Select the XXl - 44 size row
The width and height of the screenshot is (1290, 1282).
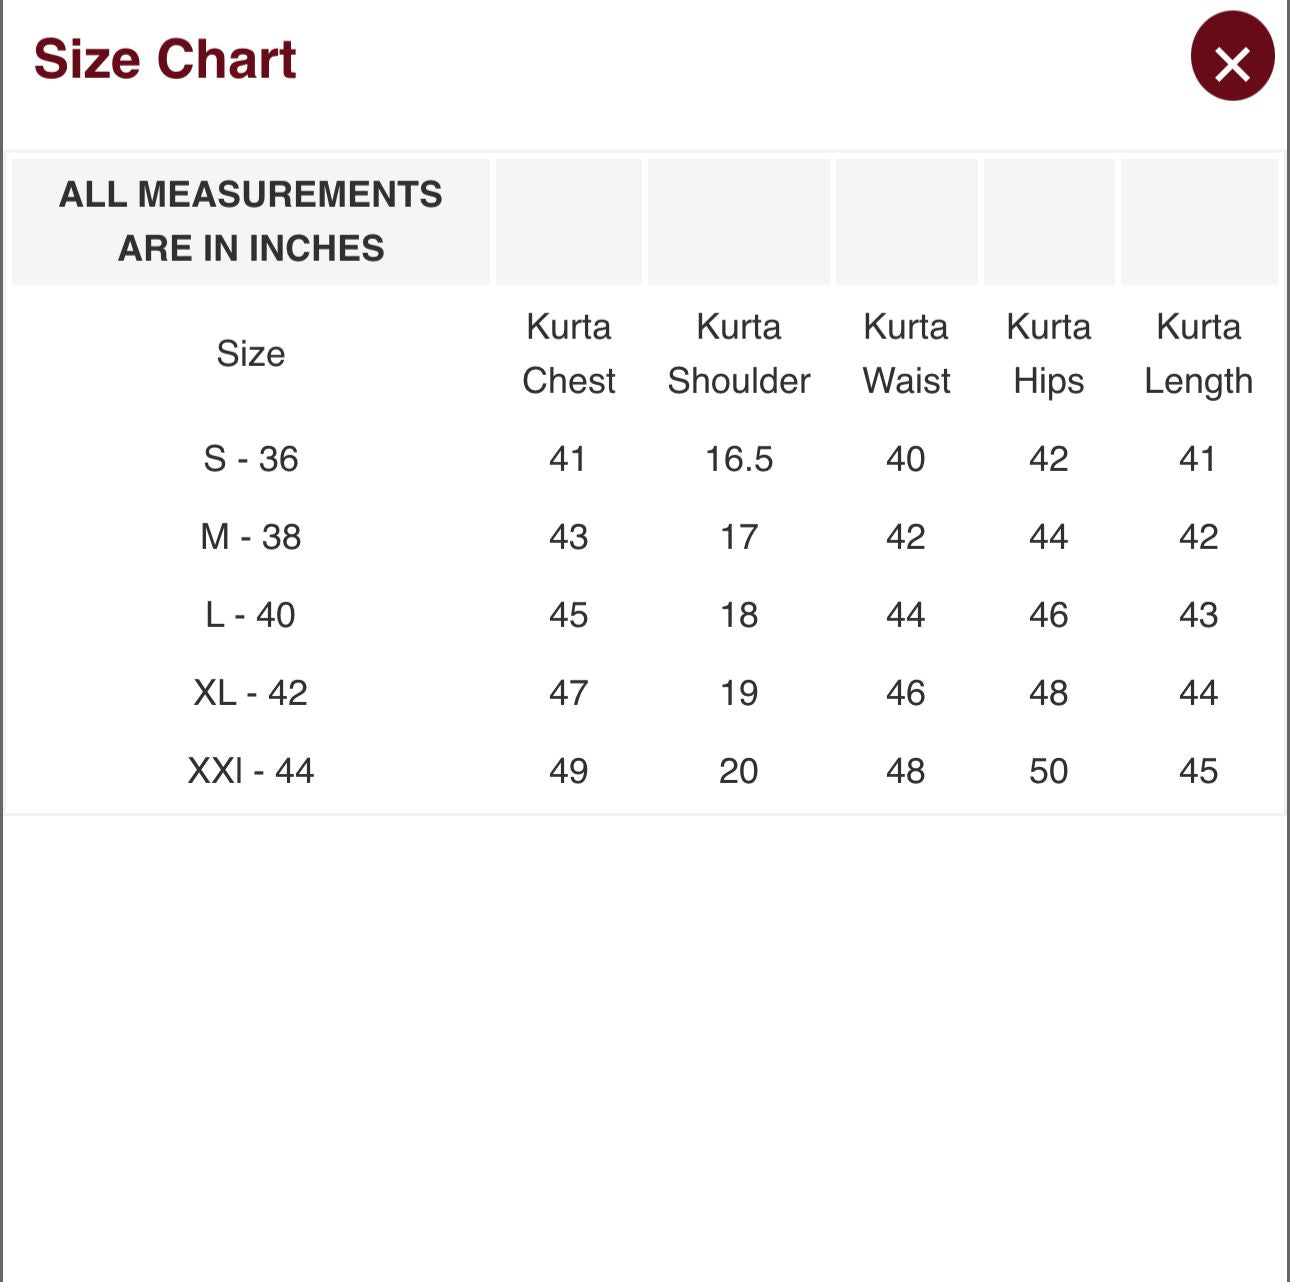coord(645,771)
